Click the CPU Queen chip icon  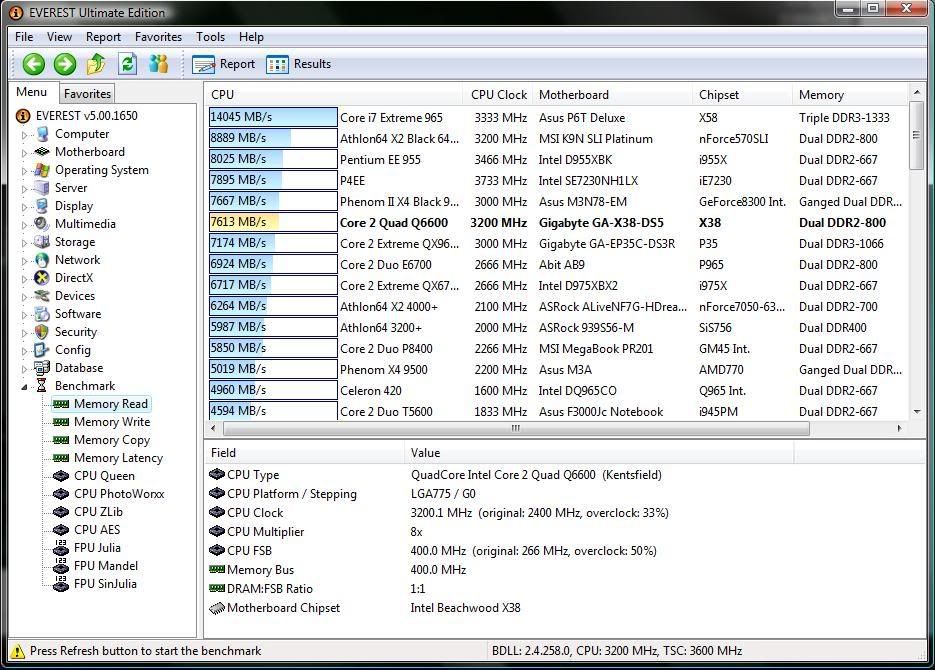(x=61, y=476)
